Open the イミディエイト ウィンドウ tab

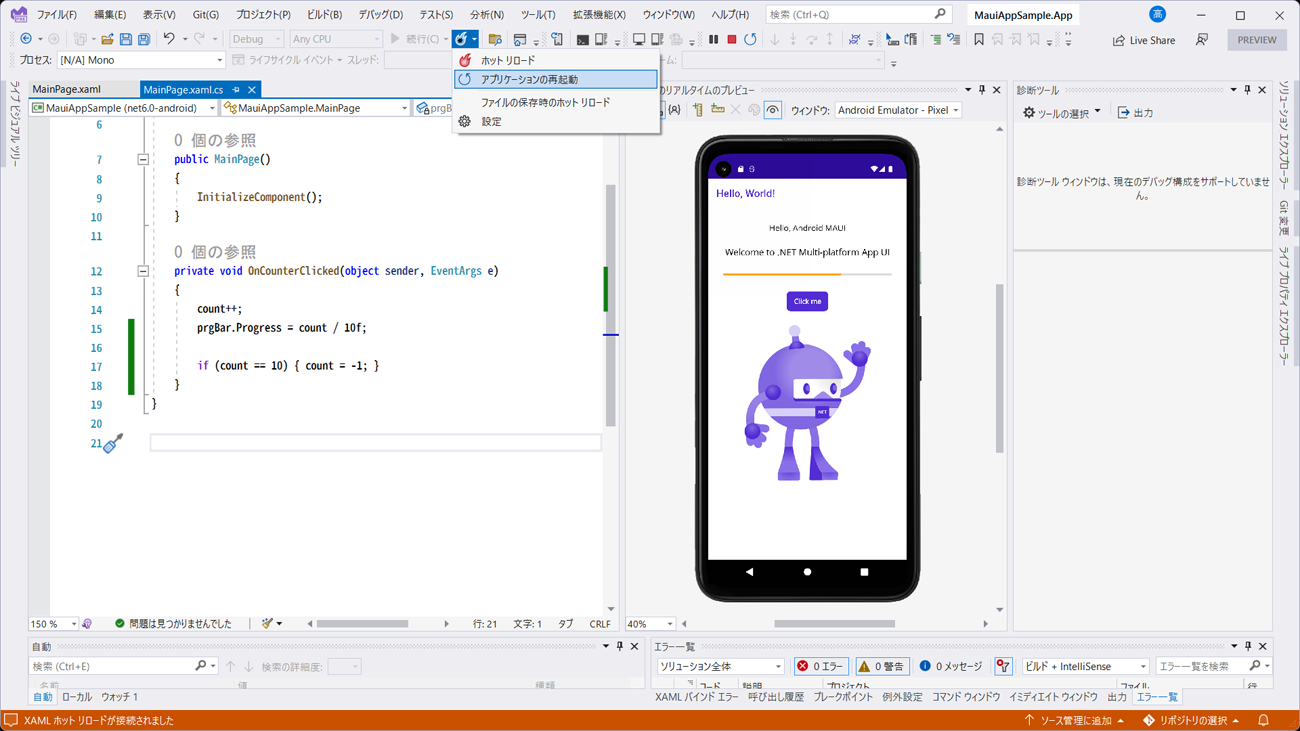pyautogui.click(x=1053, y=697)
